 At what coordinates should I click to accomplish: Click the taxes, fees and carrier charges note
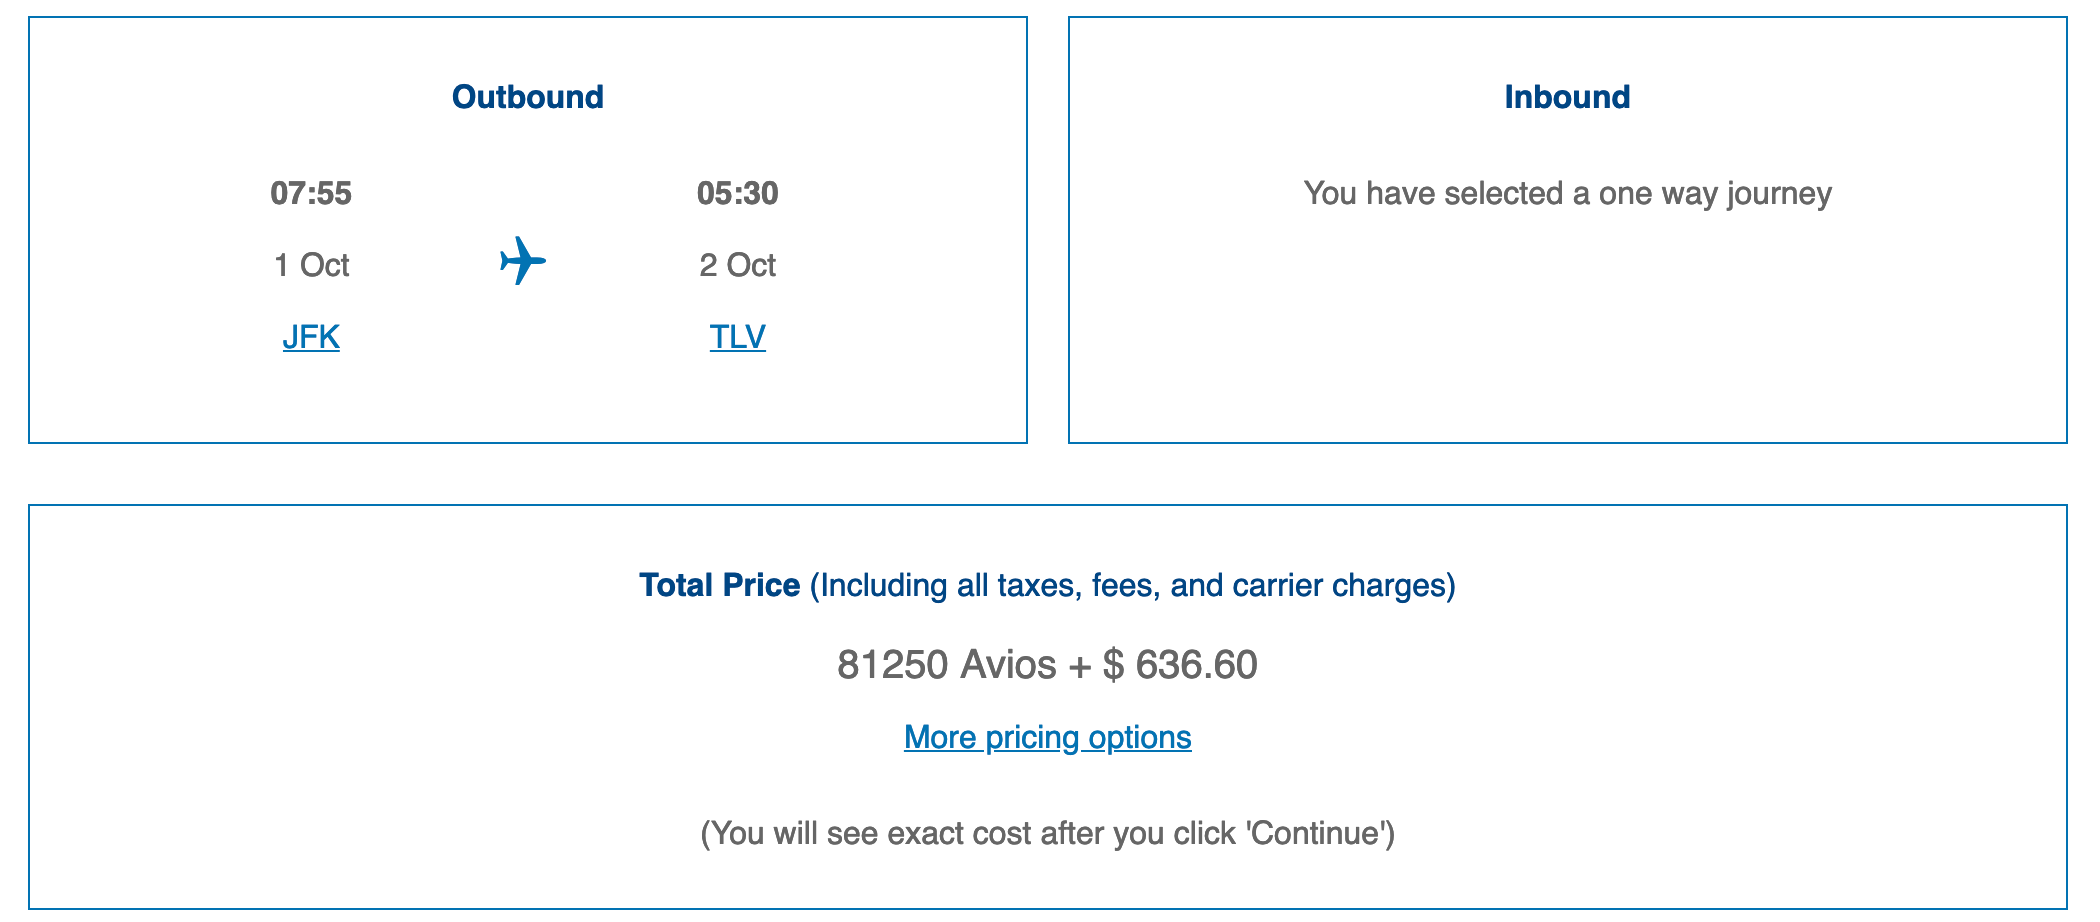tap(1132, 585)
